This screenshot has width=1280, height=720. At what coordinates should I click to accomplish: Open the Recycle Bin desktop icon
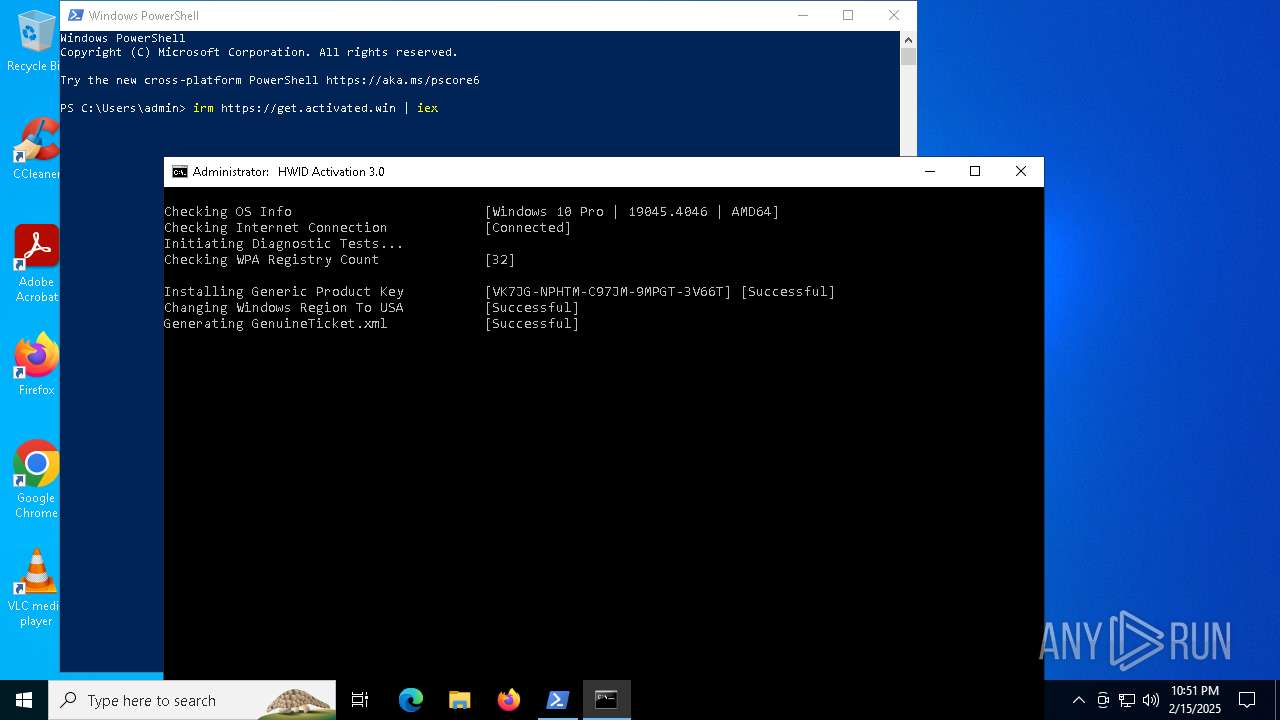[36, 42]
